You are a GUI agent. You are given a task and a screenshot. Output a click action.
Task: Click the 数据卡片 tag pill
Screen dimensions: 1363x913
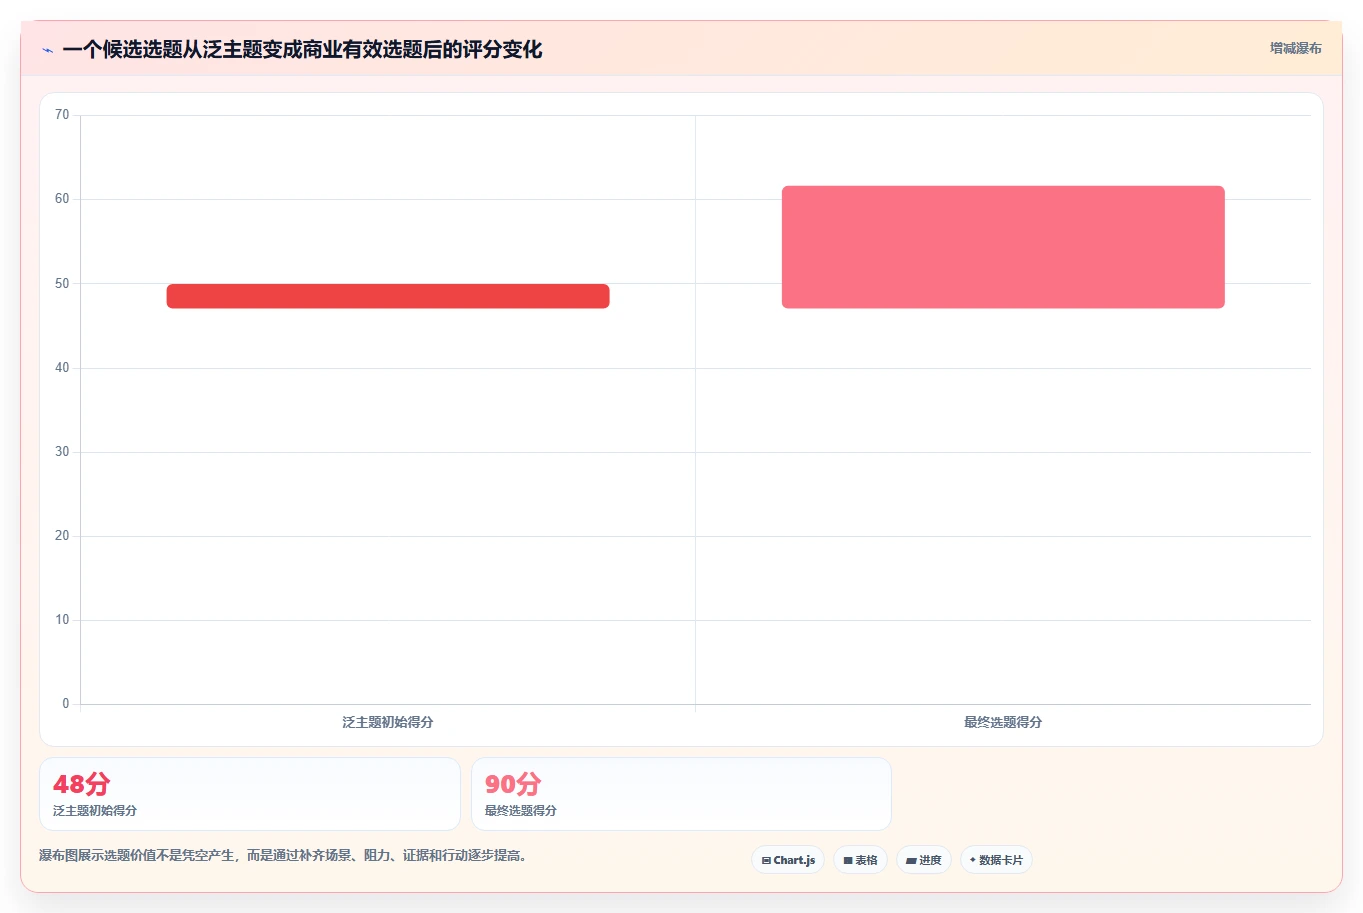[x=996, y=860]
